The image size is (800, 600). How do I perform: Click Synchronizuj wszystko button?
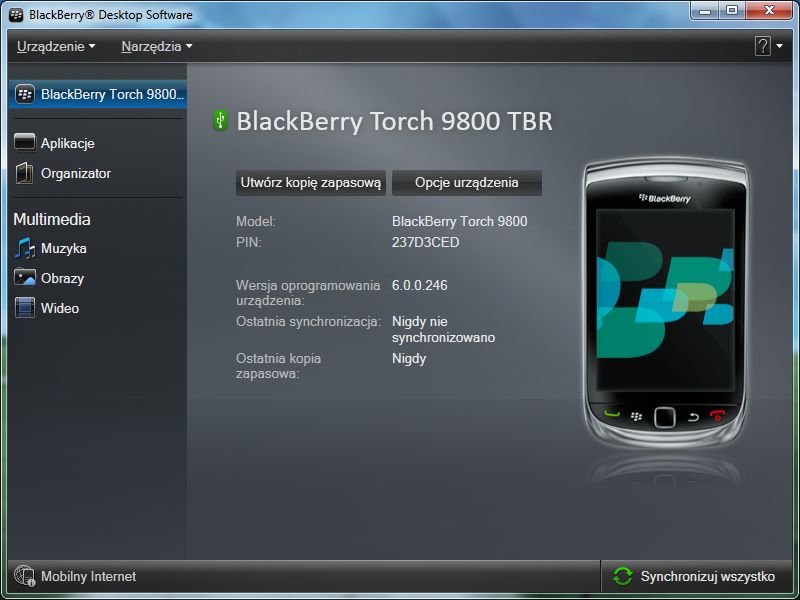(696, 577)
